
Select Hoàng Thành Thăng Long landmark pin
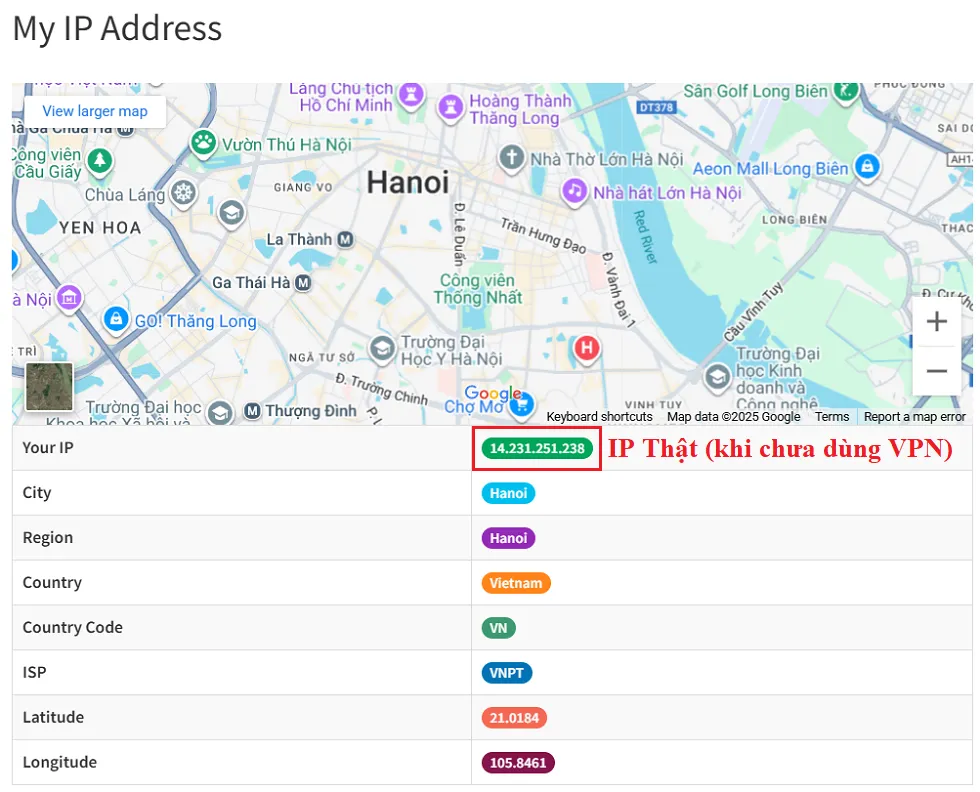click(x=451, y=108)
